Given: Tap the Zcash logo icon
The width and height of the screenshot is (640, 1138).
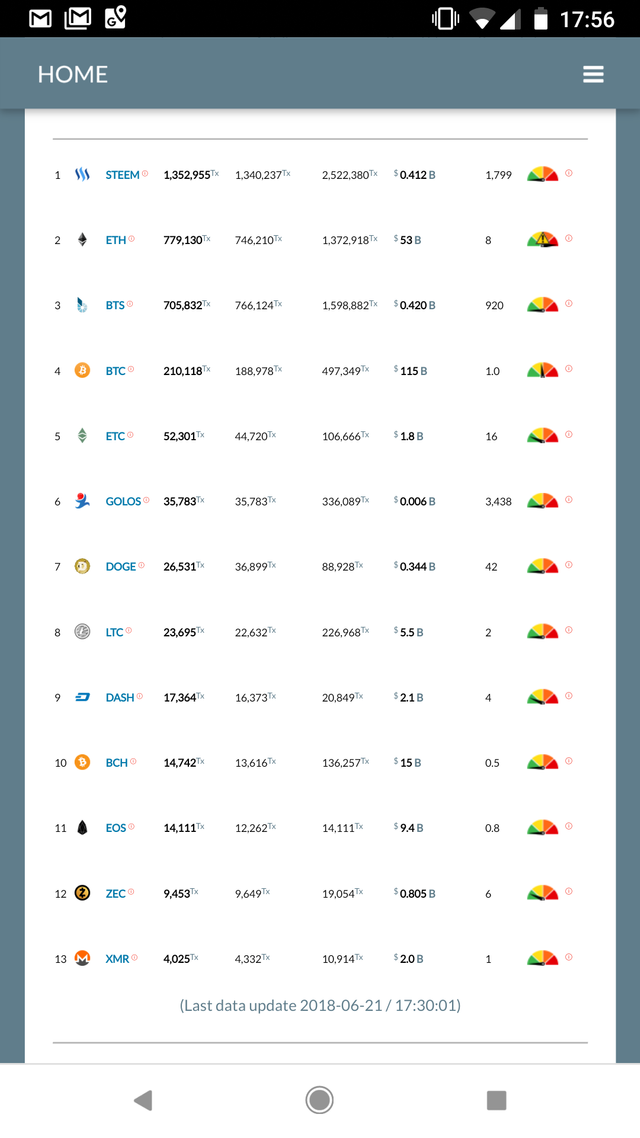Looking at the screenshot, I should [x=82, y=893].
